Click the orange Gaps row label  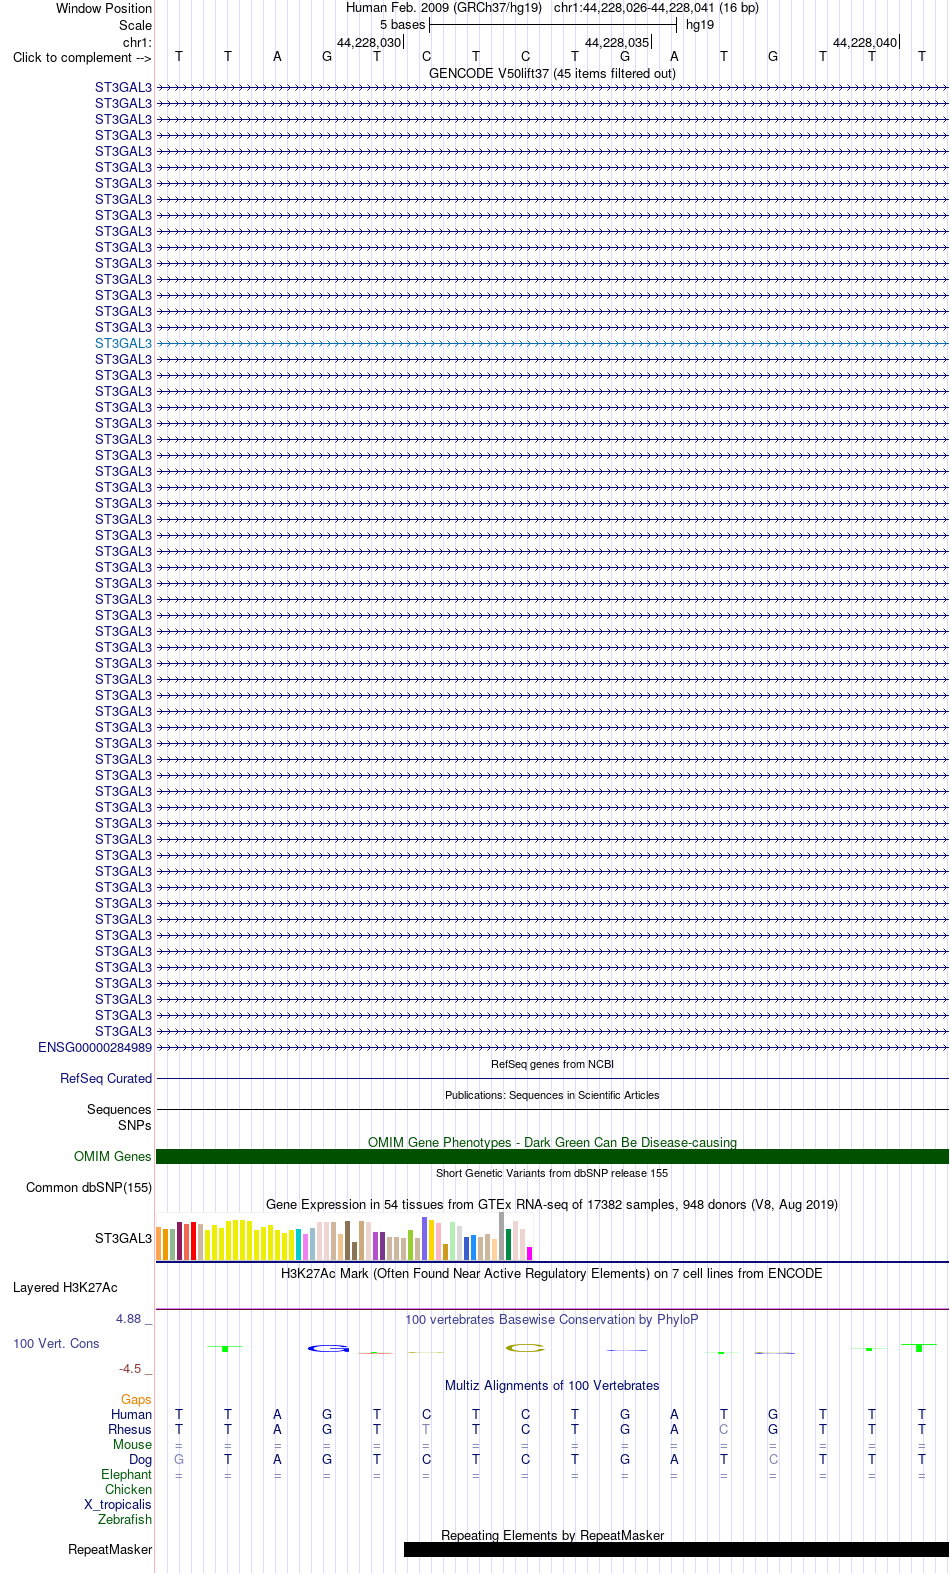coord(136,1399)
